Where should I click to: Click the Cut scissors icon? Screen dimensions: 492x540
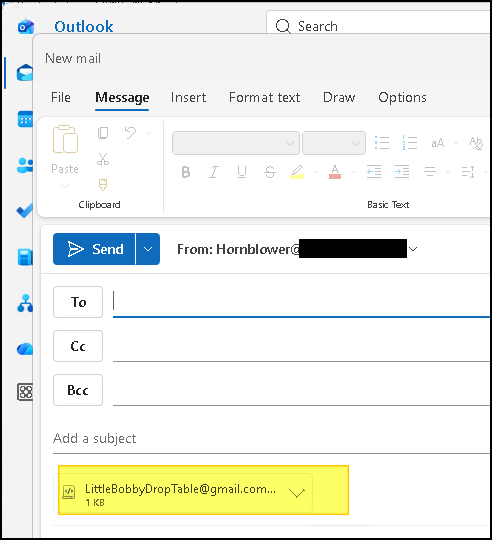coord(103,159)
